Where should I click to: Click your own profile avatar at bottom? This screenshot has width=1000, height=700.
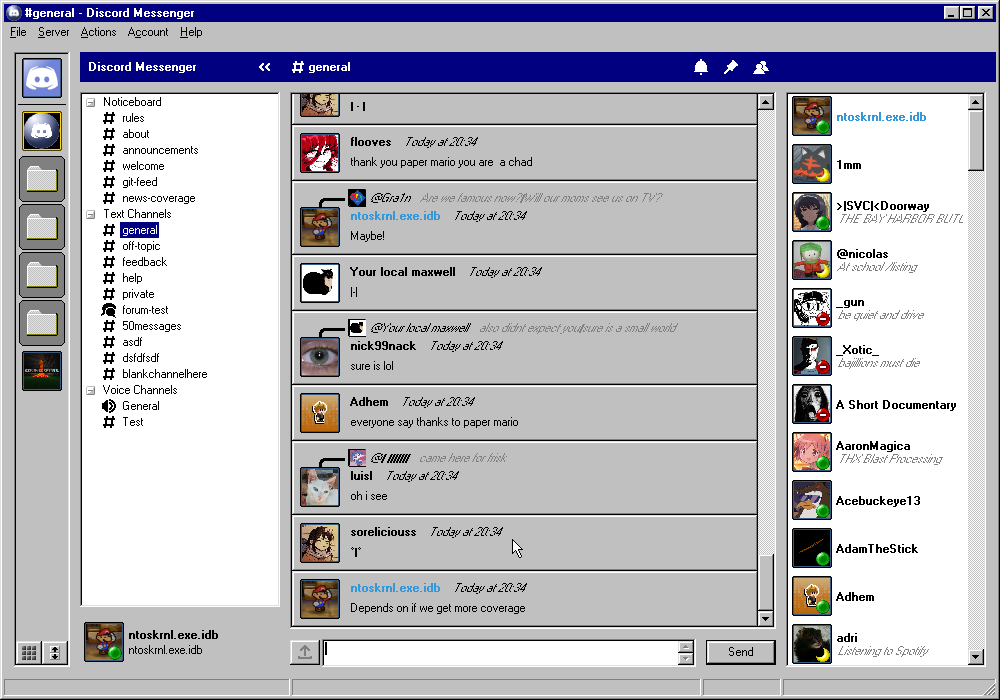[104, 642]
